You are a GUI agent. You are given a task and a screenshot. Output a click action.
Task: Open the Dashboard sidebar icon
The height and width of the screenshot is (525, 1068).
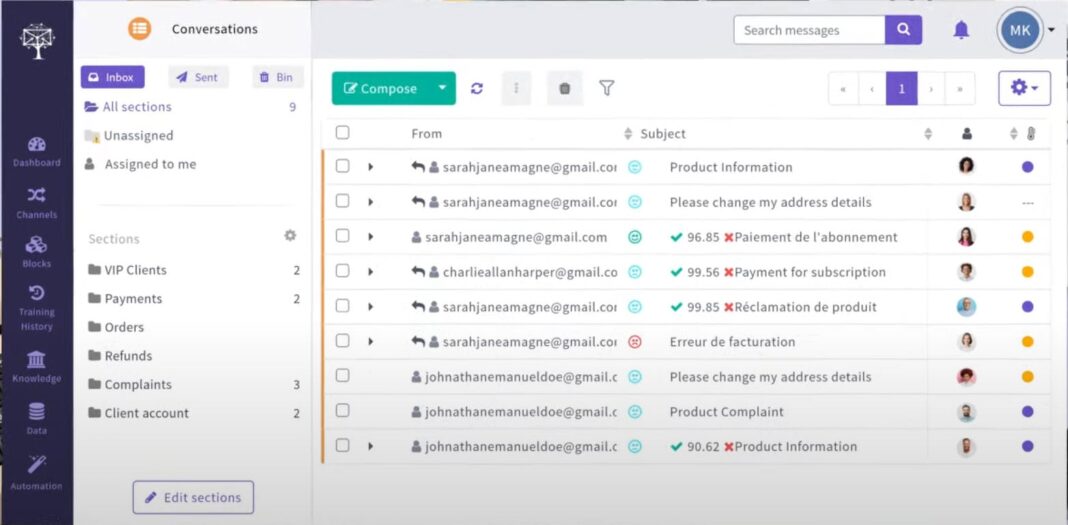coord(36,144)
